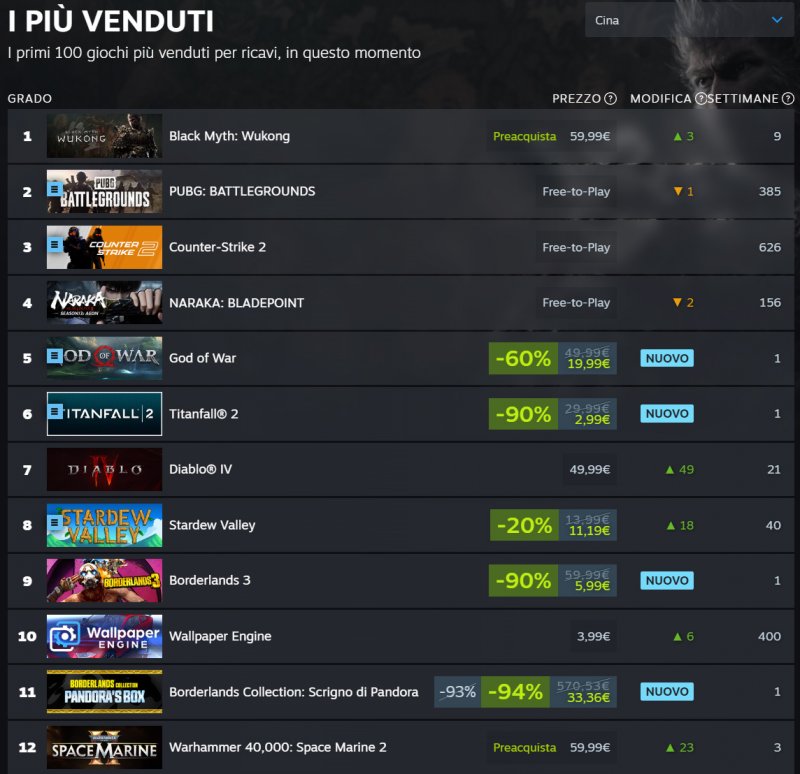Click wishlist badge icon on PUBG thumbnail
800x774 pixels.
54,189
